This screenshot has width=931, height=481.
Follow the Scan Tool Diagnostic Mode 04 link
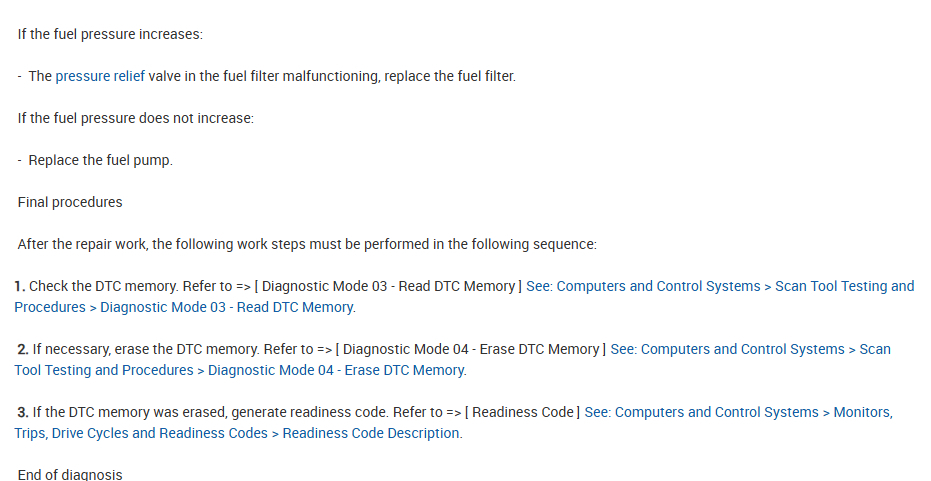750,349
